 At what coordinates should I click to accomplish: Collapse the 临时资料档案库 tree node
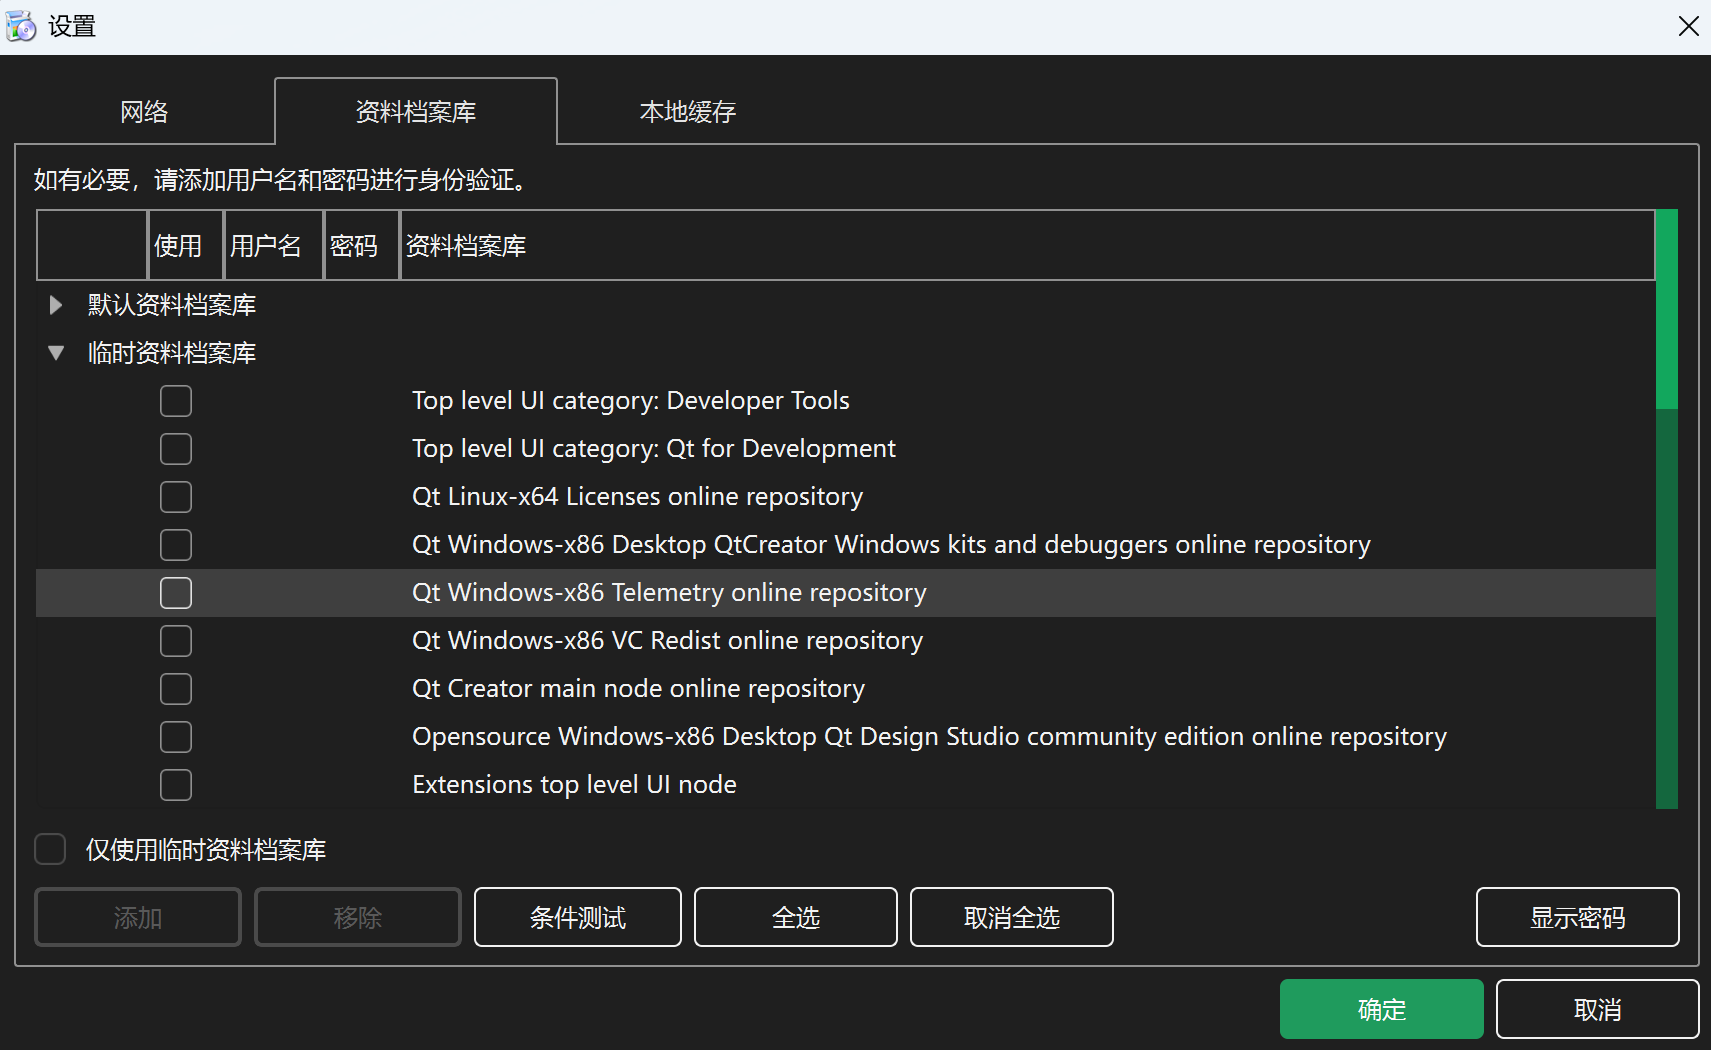(56, 353)
